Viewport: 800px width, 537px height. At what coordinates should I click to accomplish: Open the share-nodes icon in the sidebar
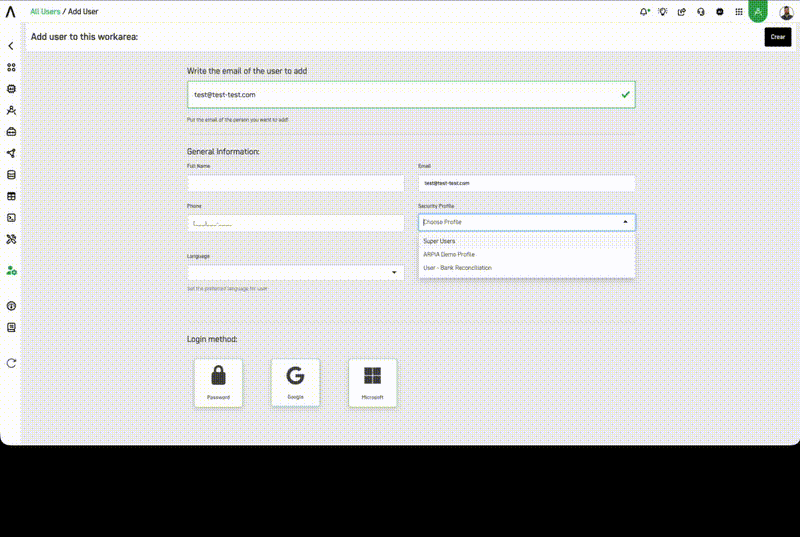click(x=11, y=153)
